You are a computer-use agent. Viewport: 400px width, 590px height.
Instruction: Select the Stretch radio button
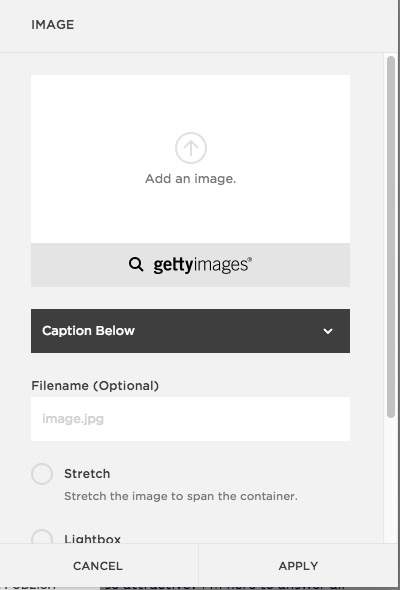42,474
